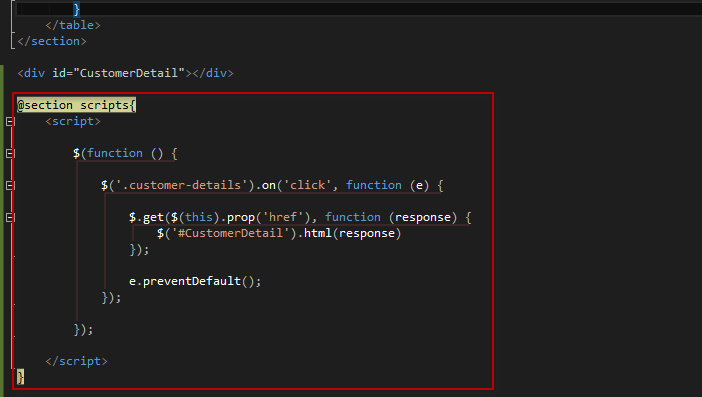Collapse the $(function () block

(x=9, y=154)
